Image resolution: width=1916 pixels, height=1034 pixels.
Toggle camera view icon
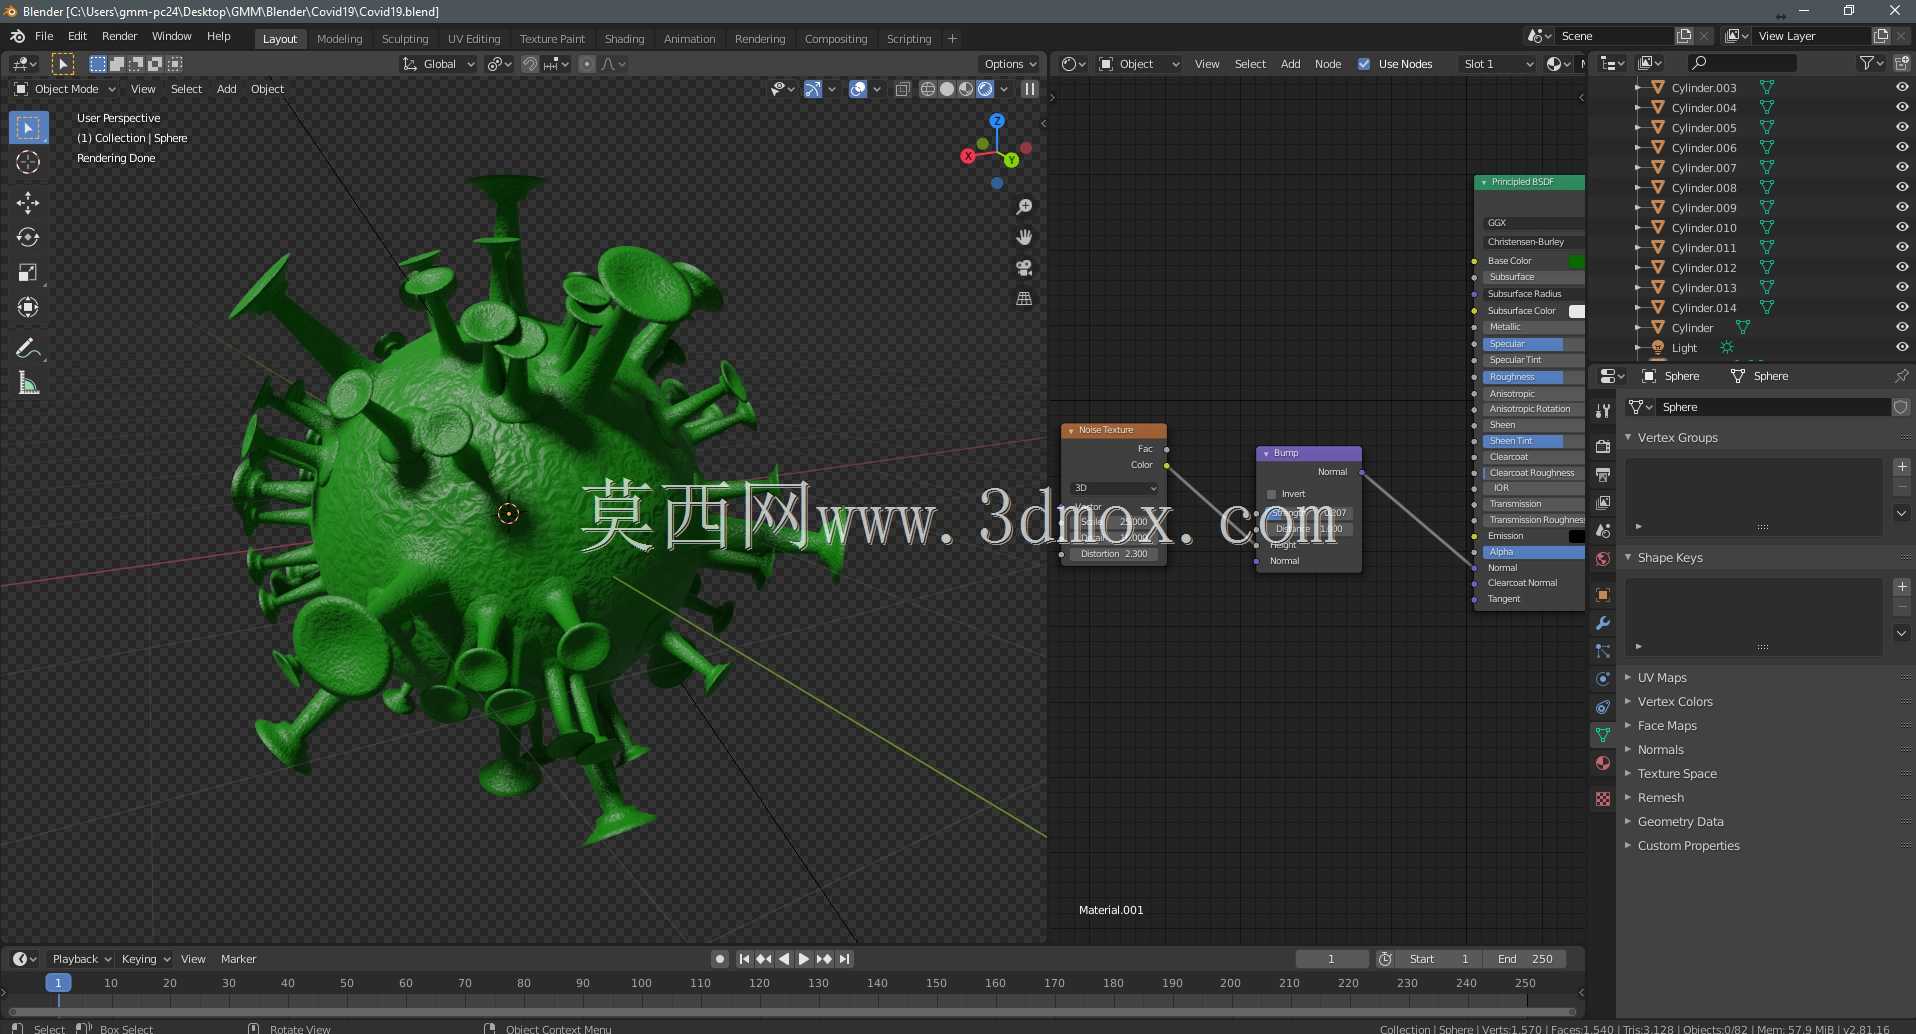click(x=1024, y=268)
